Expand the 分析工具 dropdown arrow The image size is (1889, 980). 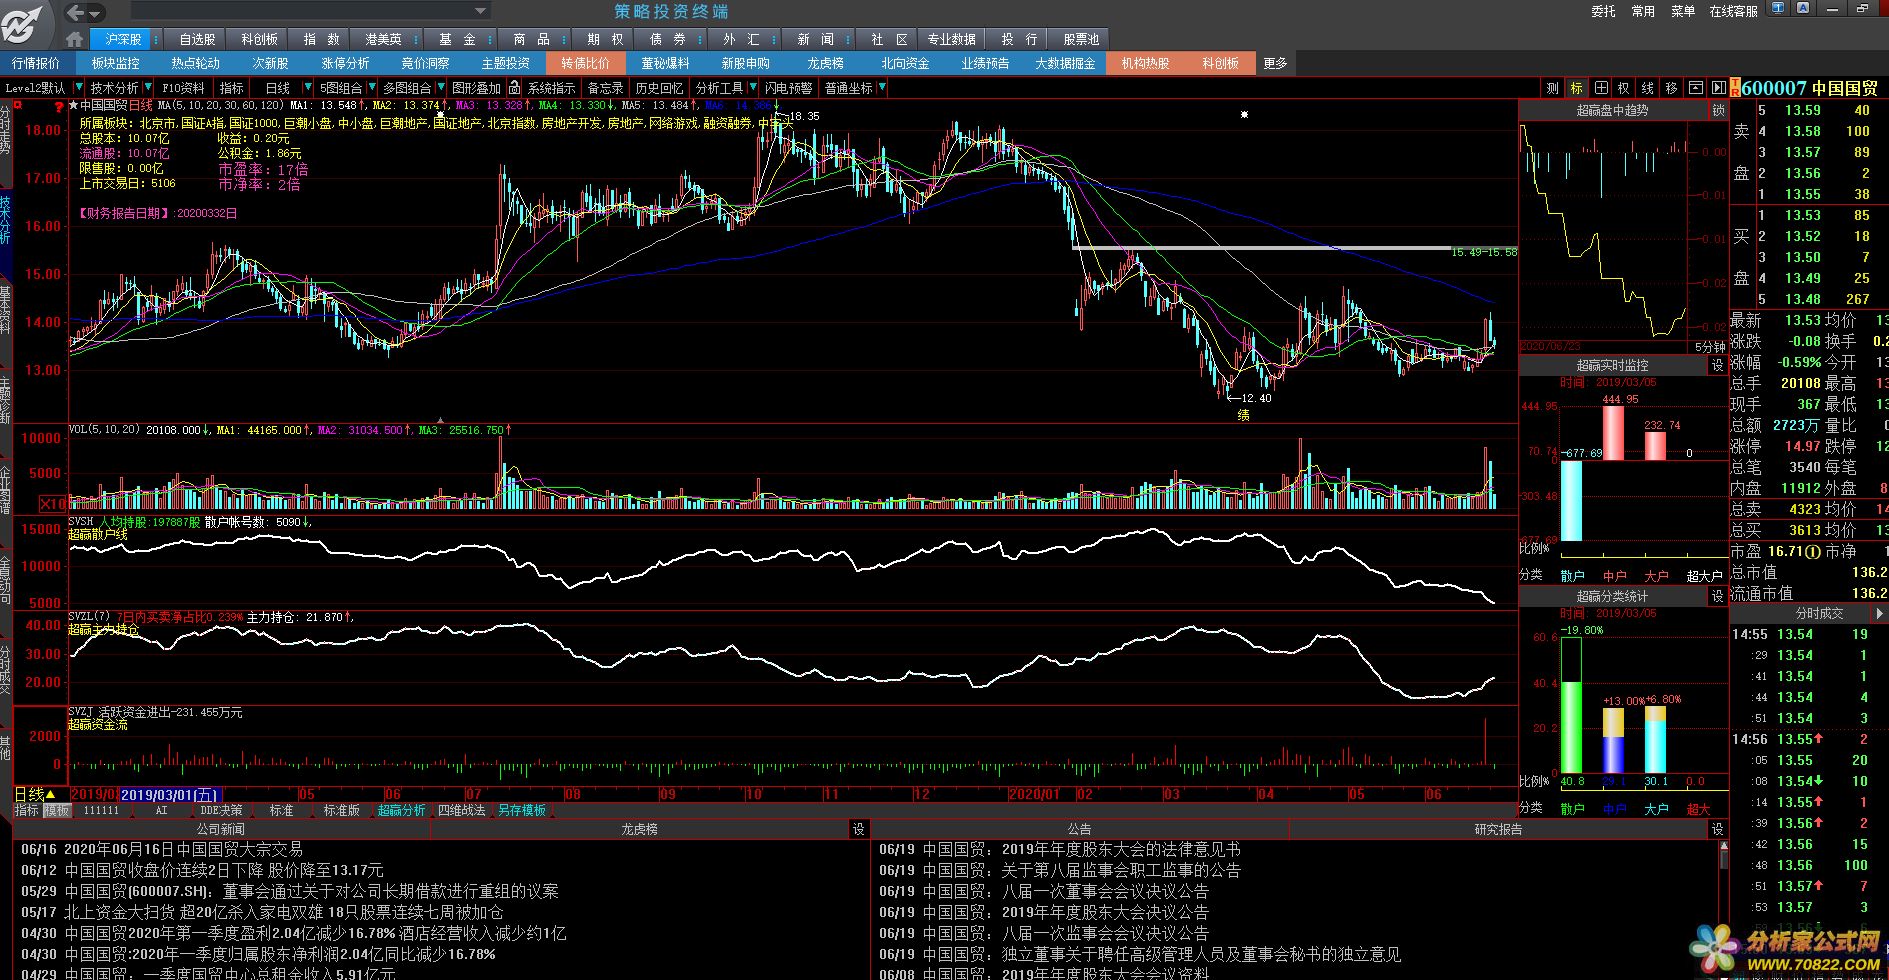(x=753, y=88)
